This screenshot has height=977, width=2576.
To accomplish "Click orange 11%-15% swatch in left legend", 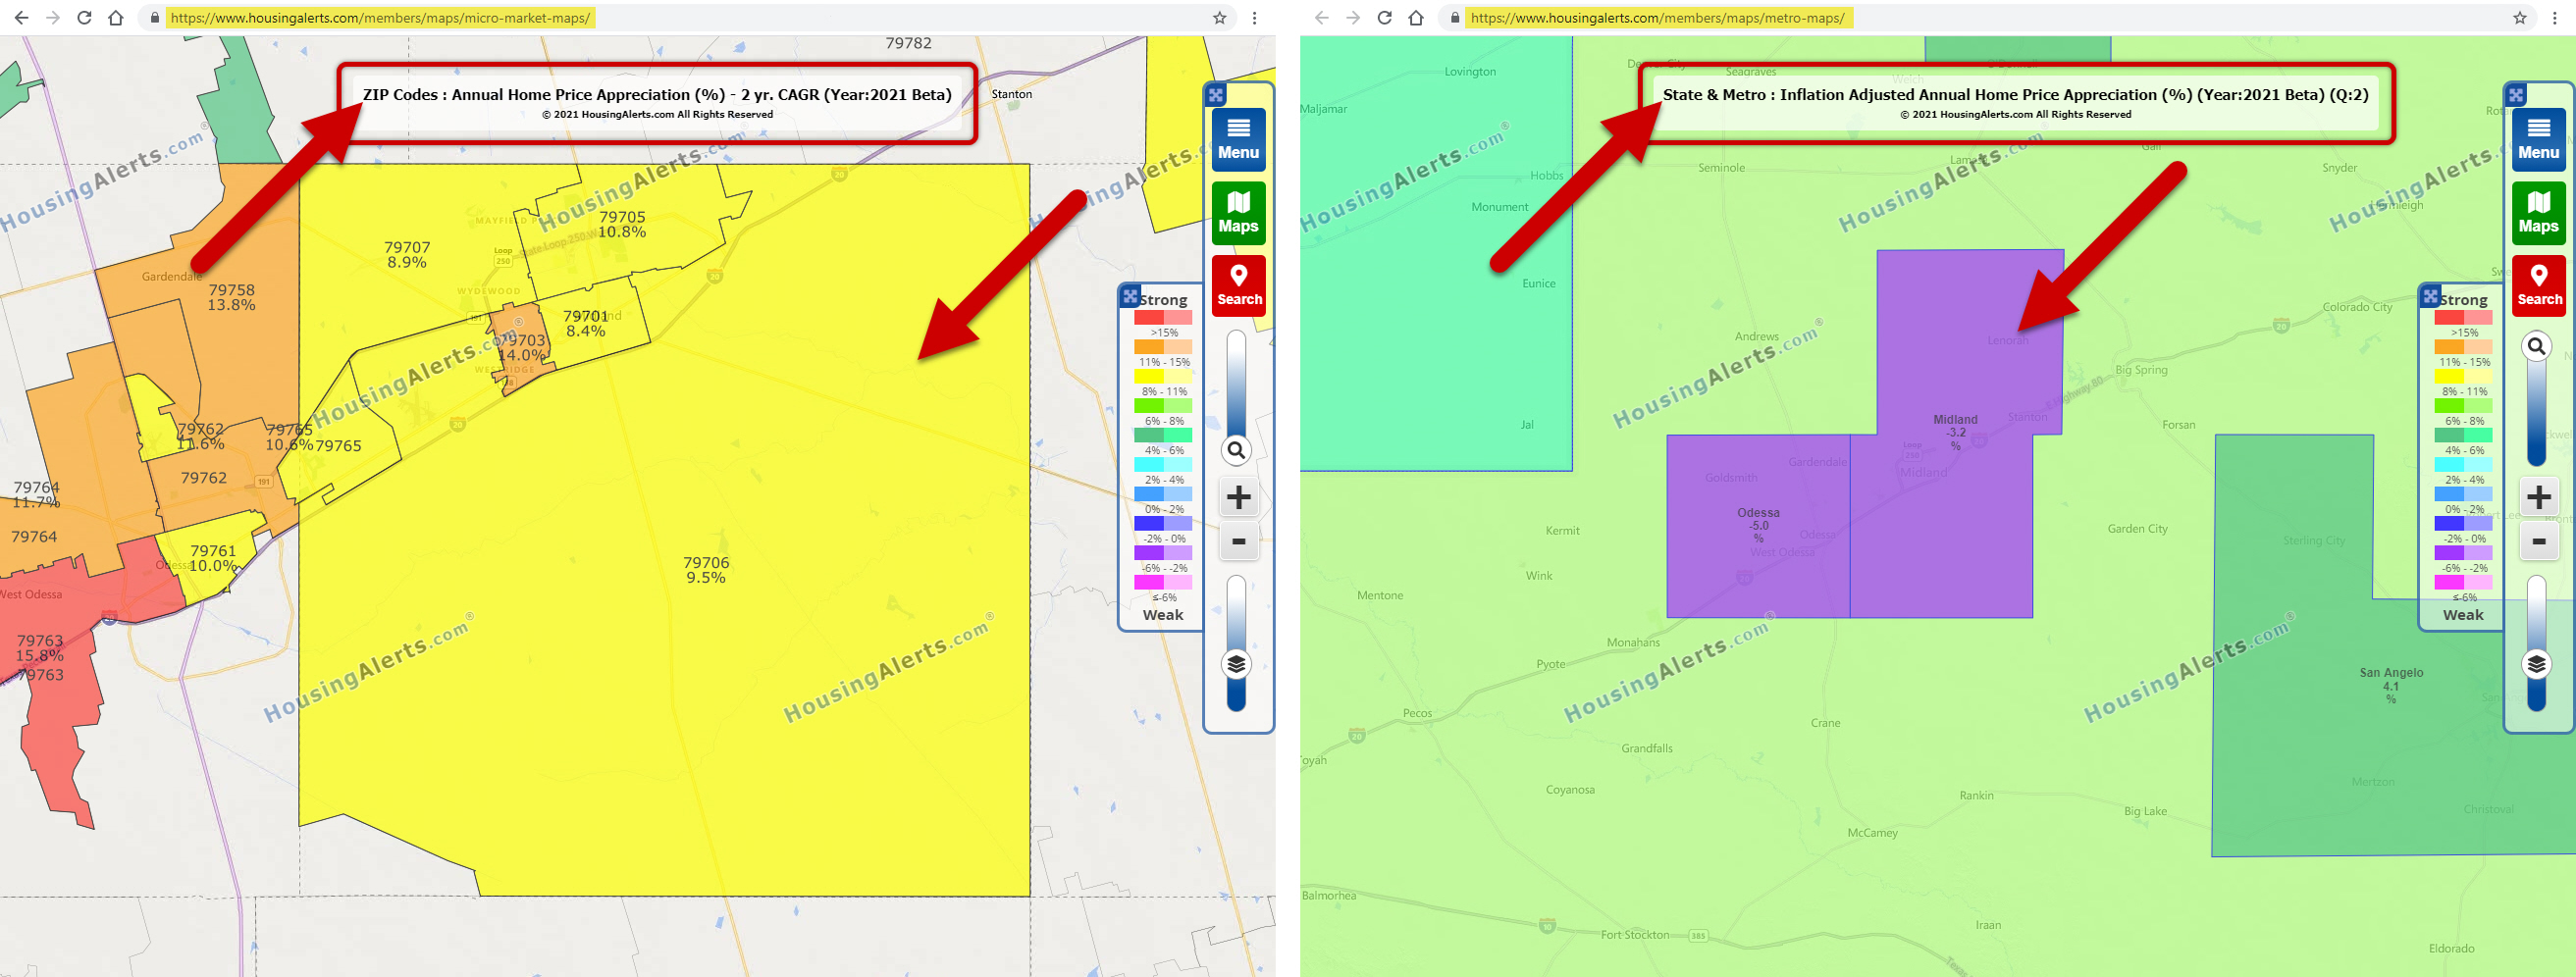I will [x=1162, y=347].
